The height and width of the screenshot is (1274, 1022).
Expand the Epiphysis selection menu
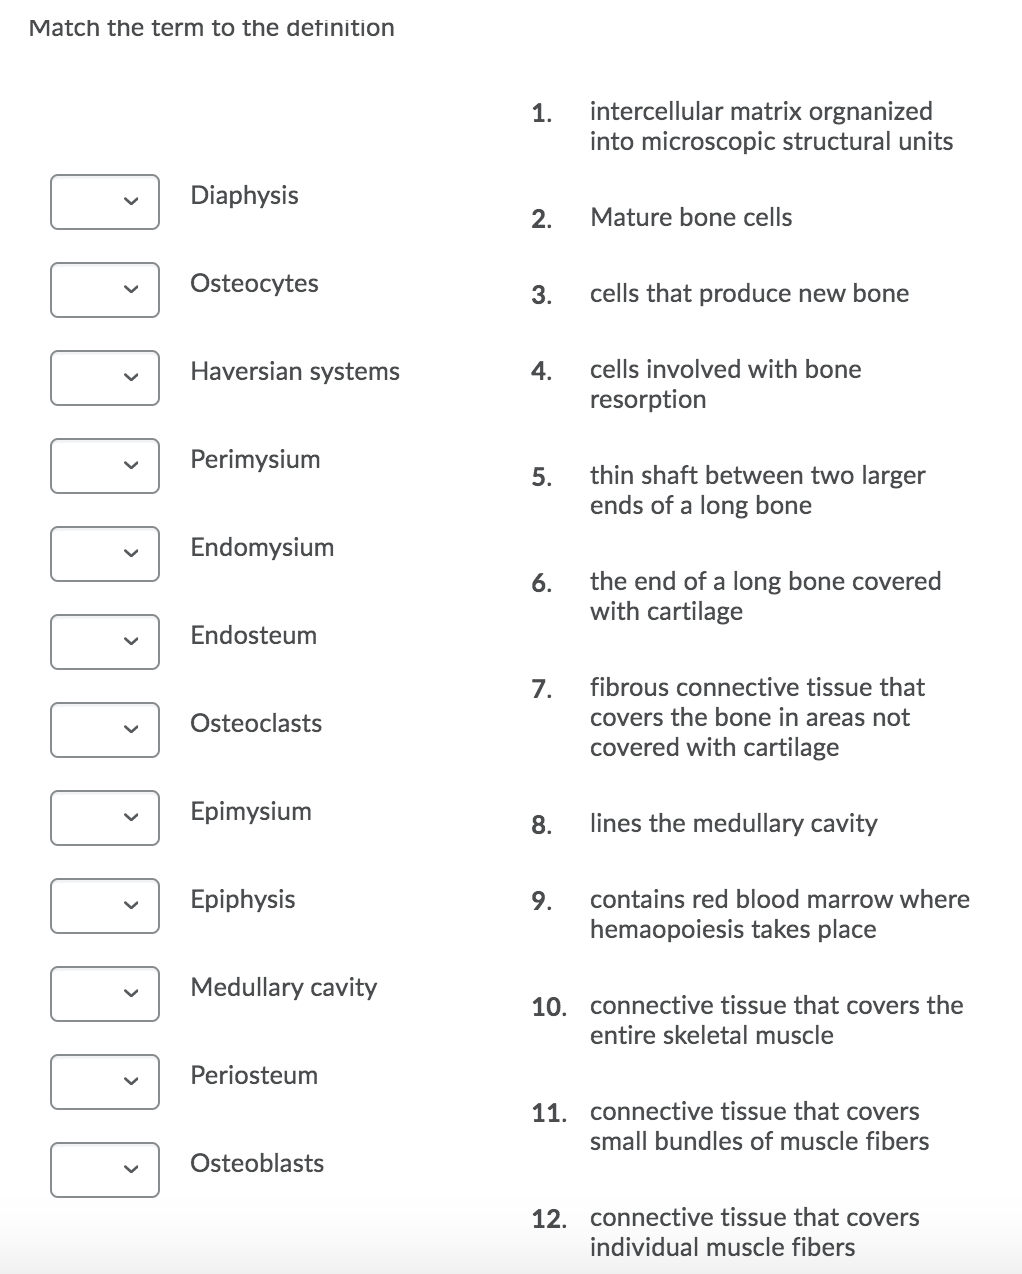coord(105,906)
